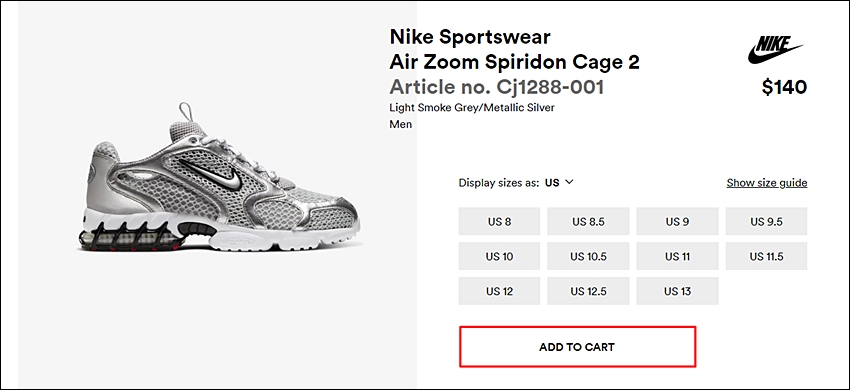This screenshot has width=850, height=390.
Task: Select size US 11
Action: tap(677, 256)
